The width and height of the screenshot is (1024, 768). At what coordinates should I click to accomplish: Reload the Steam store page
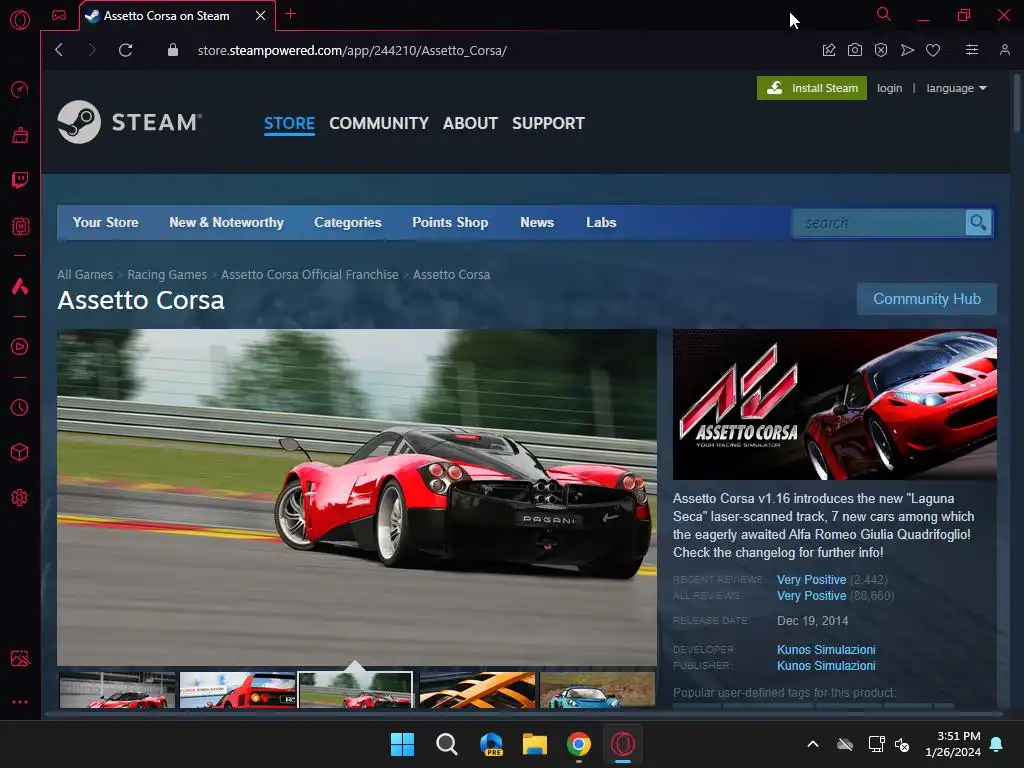[126, 50]
